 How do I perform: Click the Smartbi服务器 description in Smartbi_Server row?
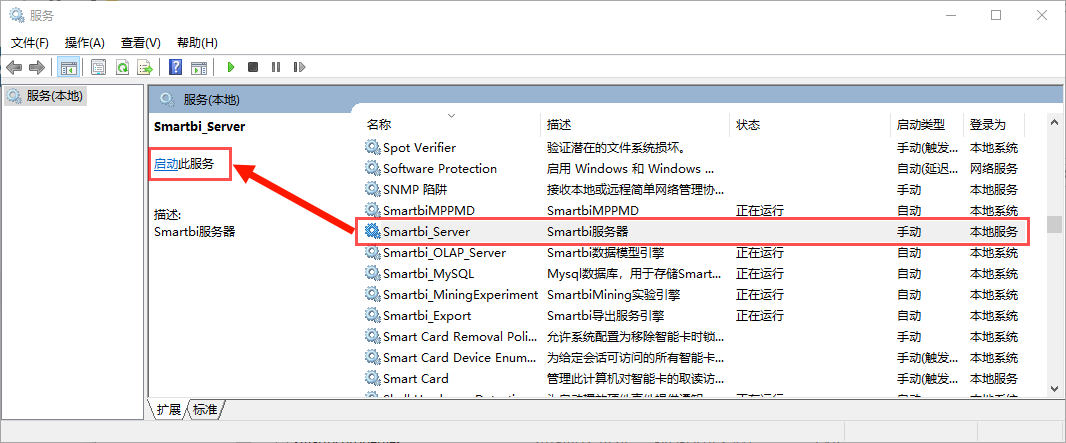(587, 232)
